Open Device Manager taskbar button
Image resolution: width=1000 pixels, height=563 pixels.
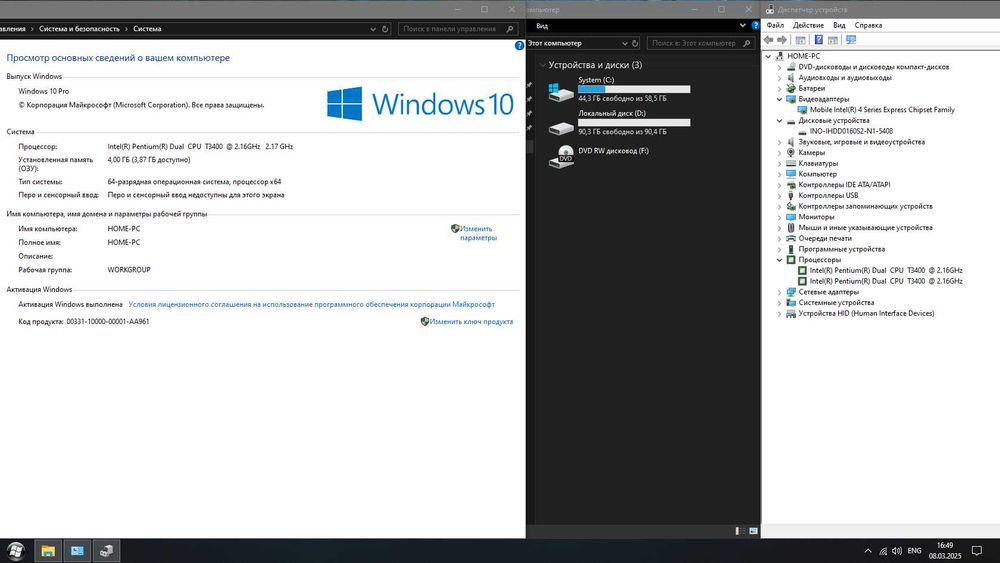107,551
